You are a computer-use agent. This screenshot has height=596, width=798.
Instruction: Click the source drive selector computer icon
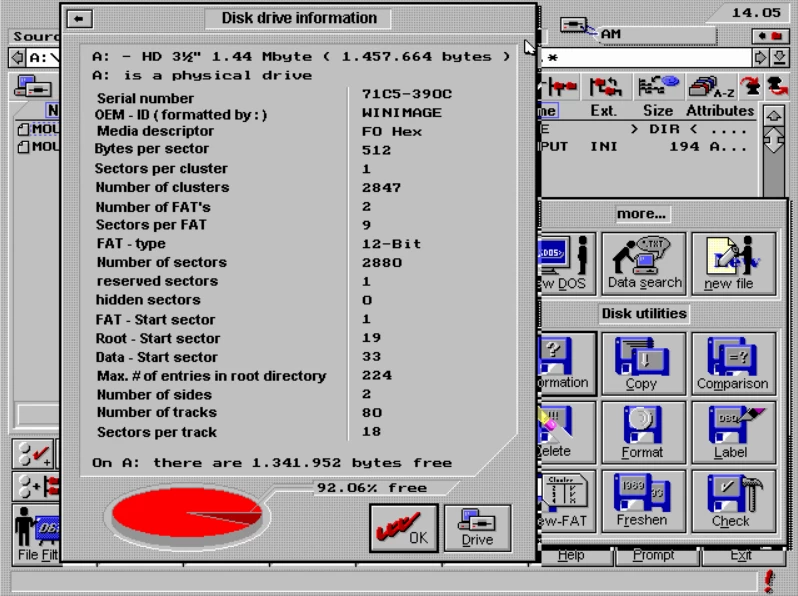[34, 87]
